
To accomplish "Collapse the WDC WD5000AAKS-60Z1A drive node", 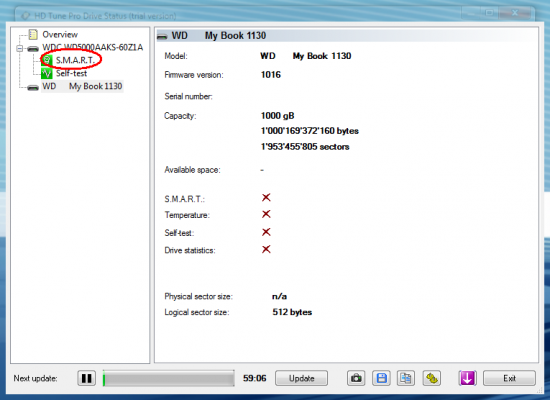I will point(20,48).
